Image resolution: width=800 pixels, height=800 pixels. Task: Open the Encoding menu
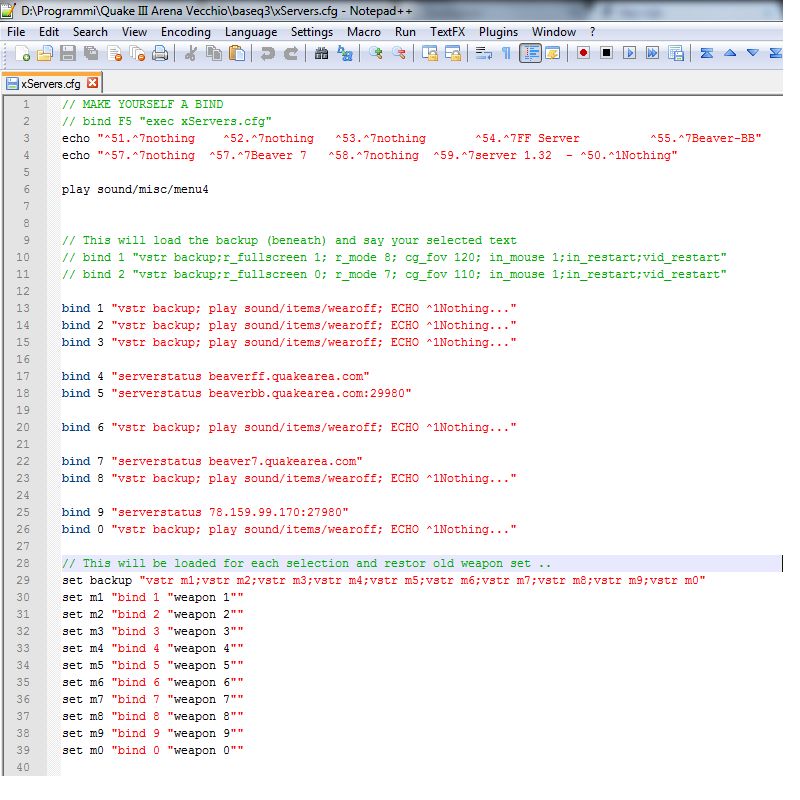click(186, 32)
